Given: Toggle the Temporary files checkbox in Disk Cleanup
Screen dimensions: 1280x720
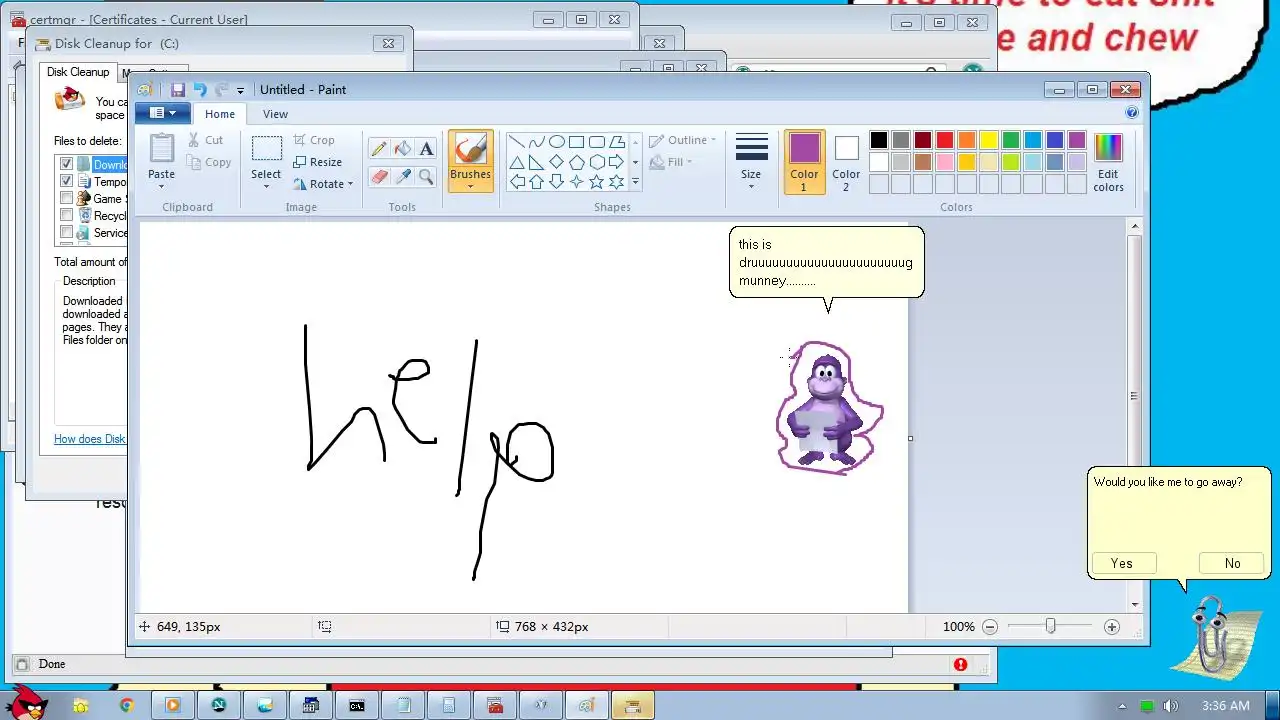Looking at the screenshot, I should pos(67,181).
